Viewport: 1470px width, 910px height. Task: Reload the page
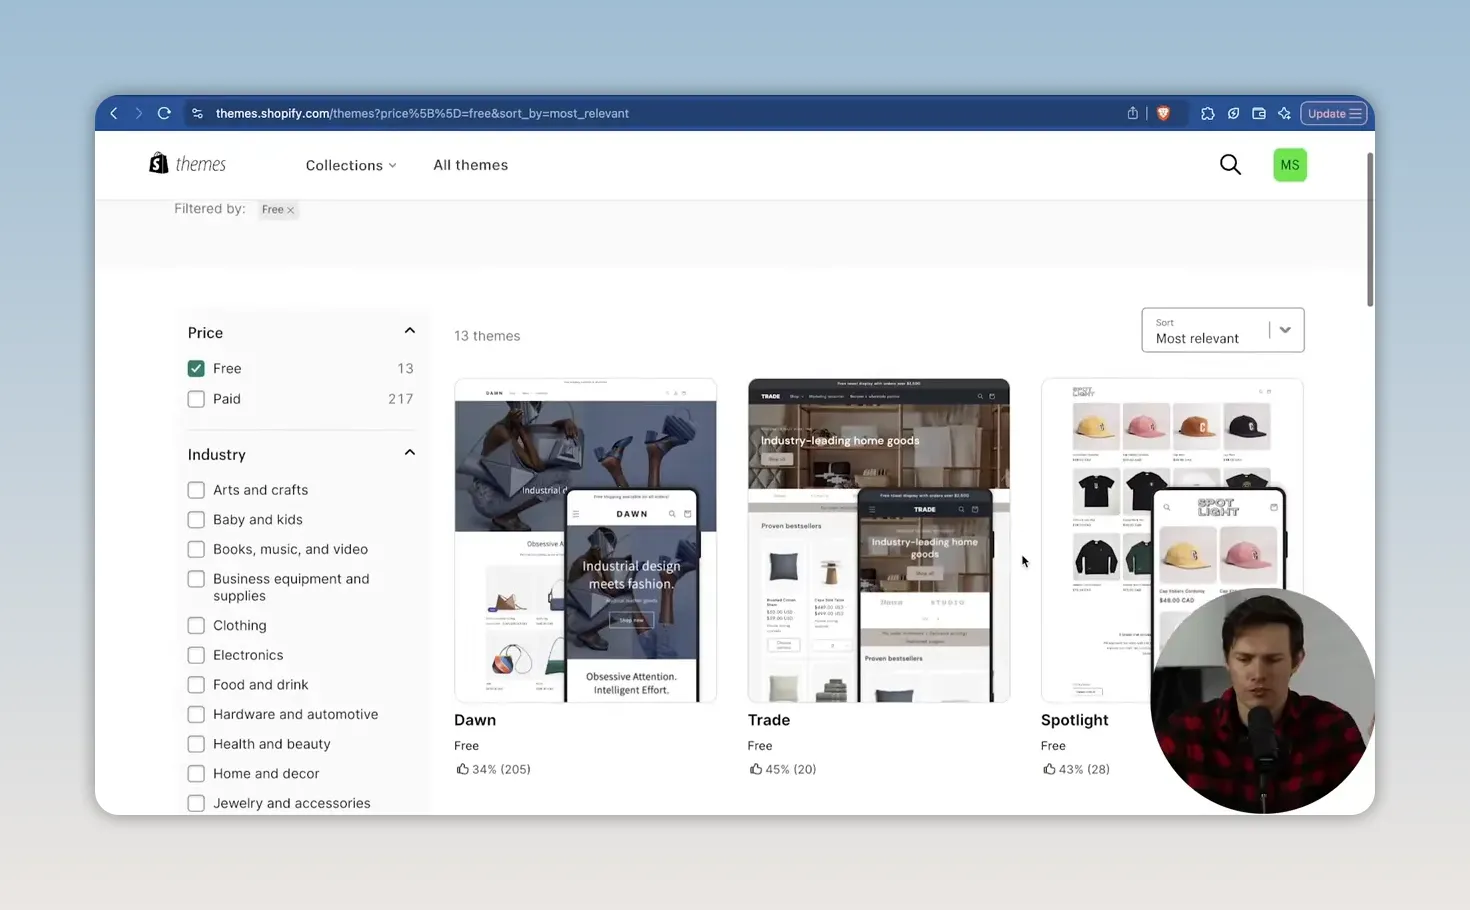pos(164,113)
